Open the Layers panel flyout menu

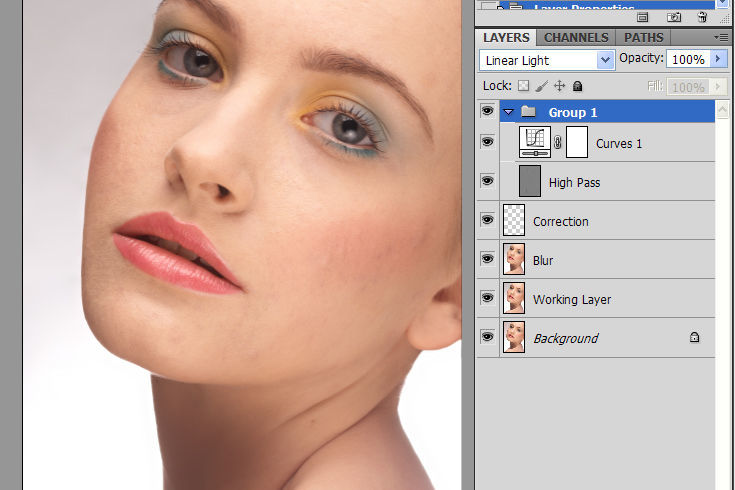[721, 37]
